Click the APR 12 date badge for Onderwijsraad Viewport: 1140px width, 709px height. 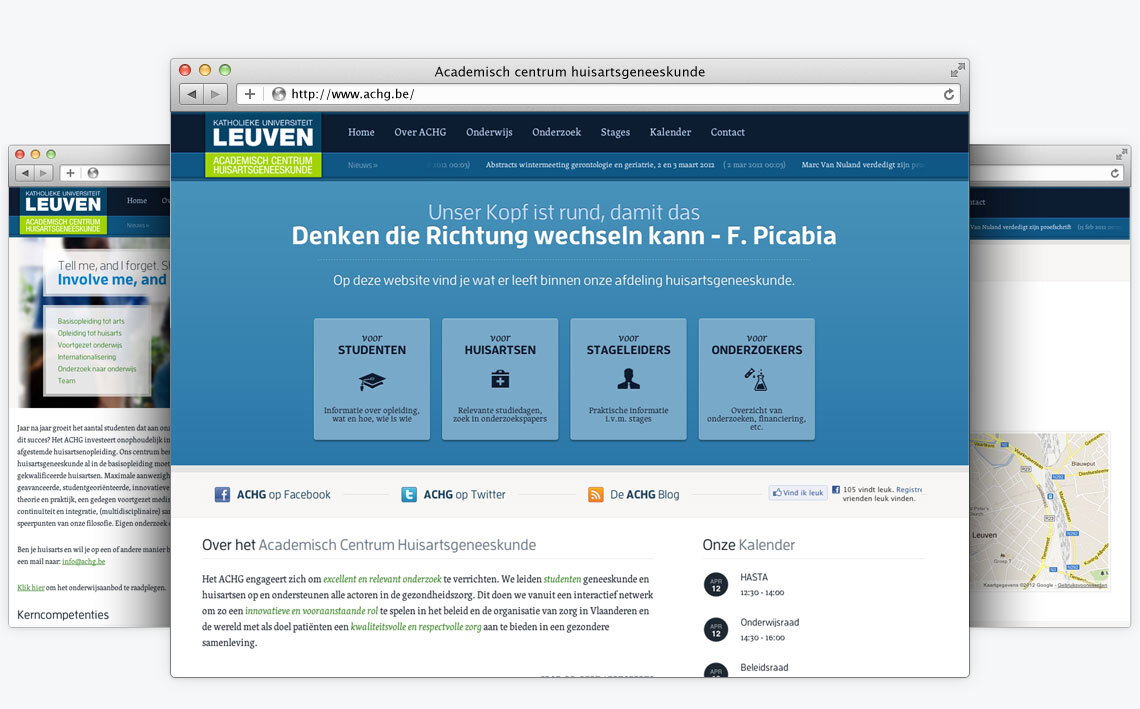click(x=716, y=630)
